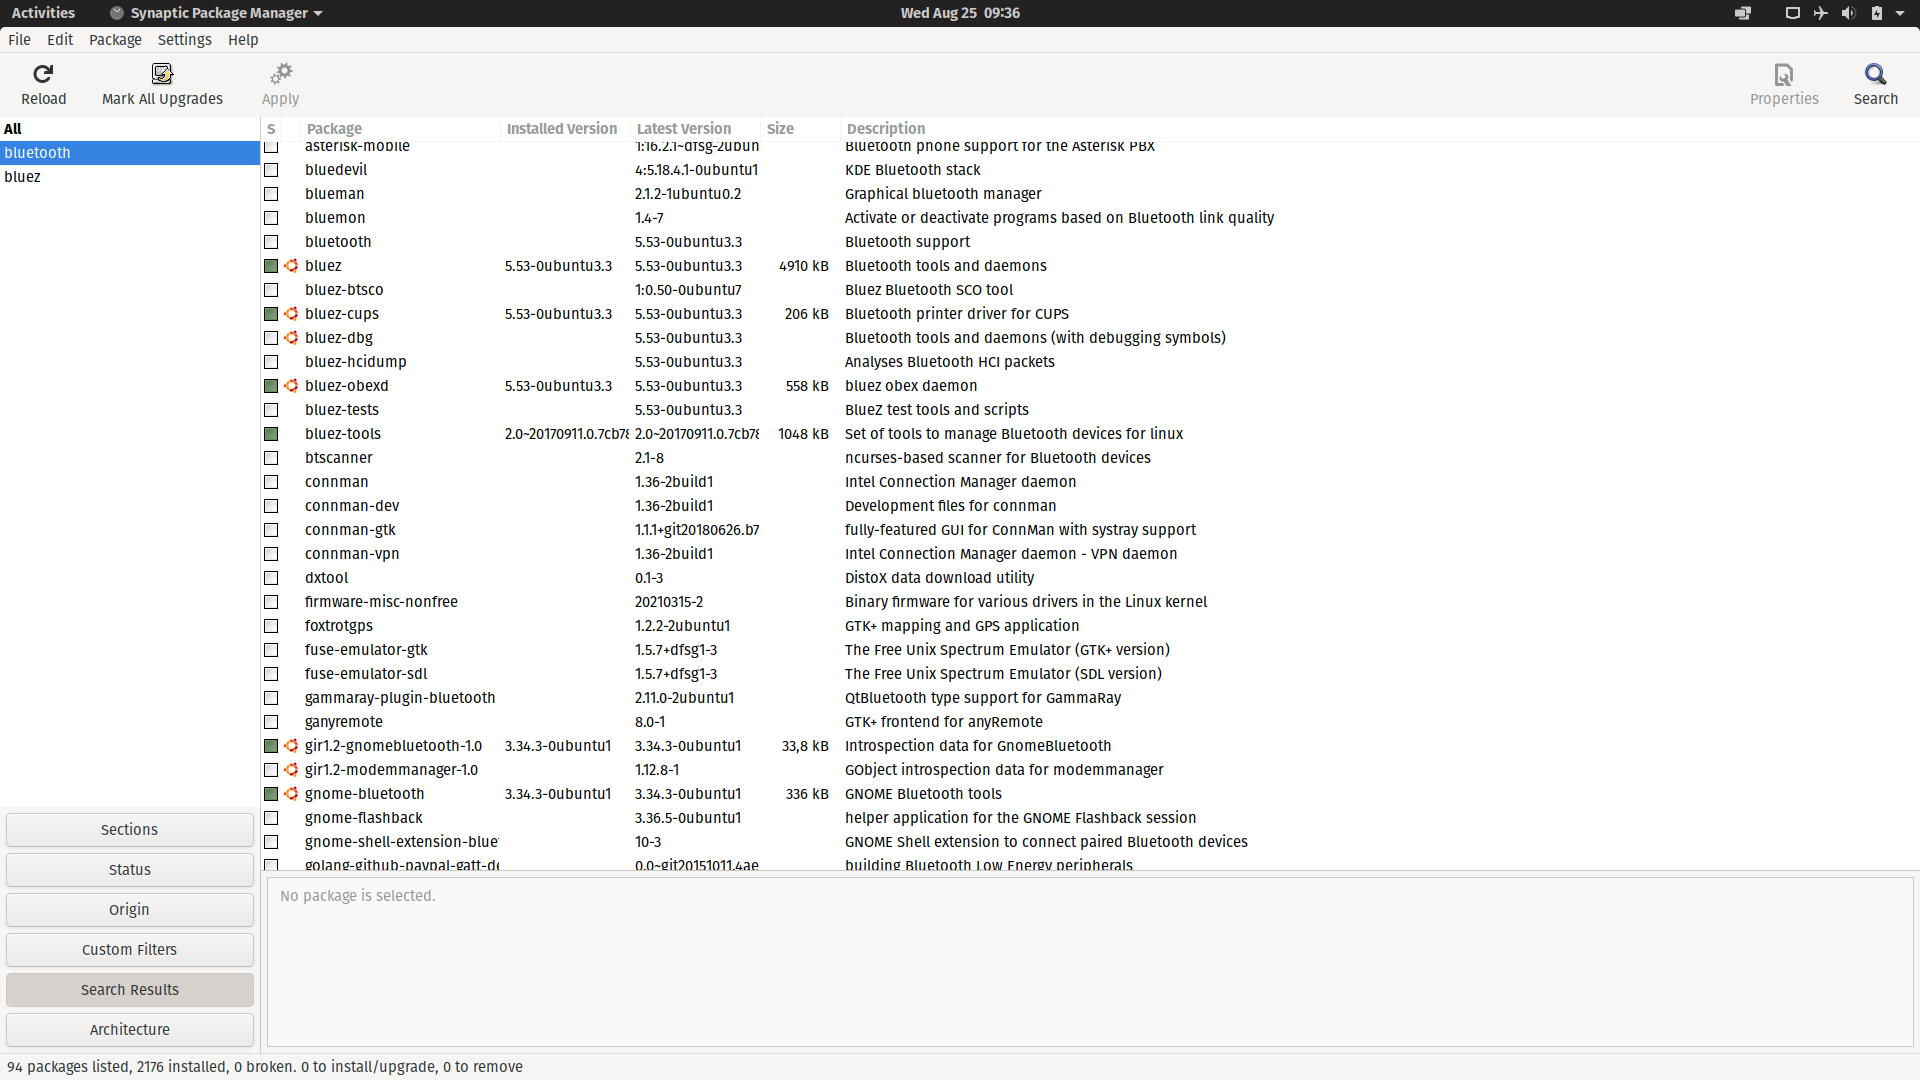Select 'bluez' search entry in sidebar
Image resolution: width=1920 pixels, height=1080 pixels.
pyautogui.click(x=130, y=177)
